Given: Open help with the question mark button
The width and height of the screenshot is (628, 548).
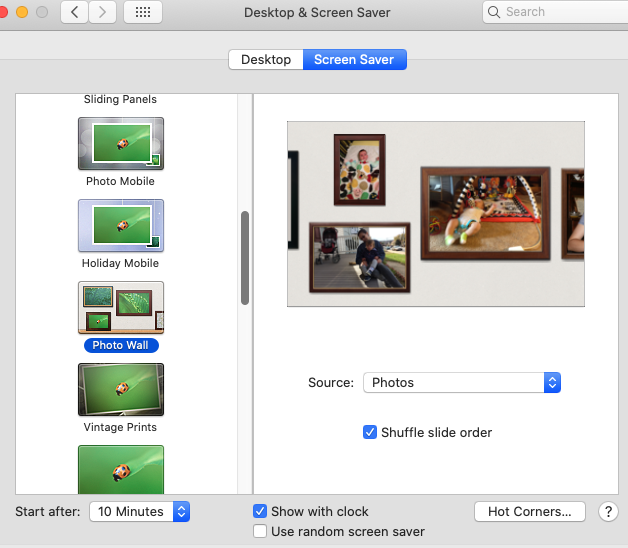Looking at the screenshot, I should (608, 512).
